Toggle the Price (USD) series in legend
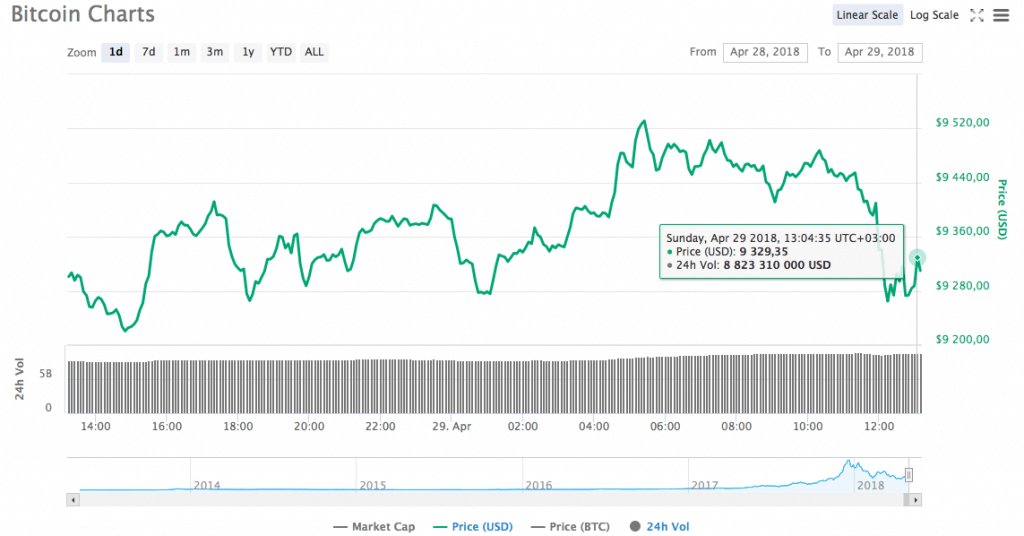This screenshot has width=1024, height=536. click(473, 526)
